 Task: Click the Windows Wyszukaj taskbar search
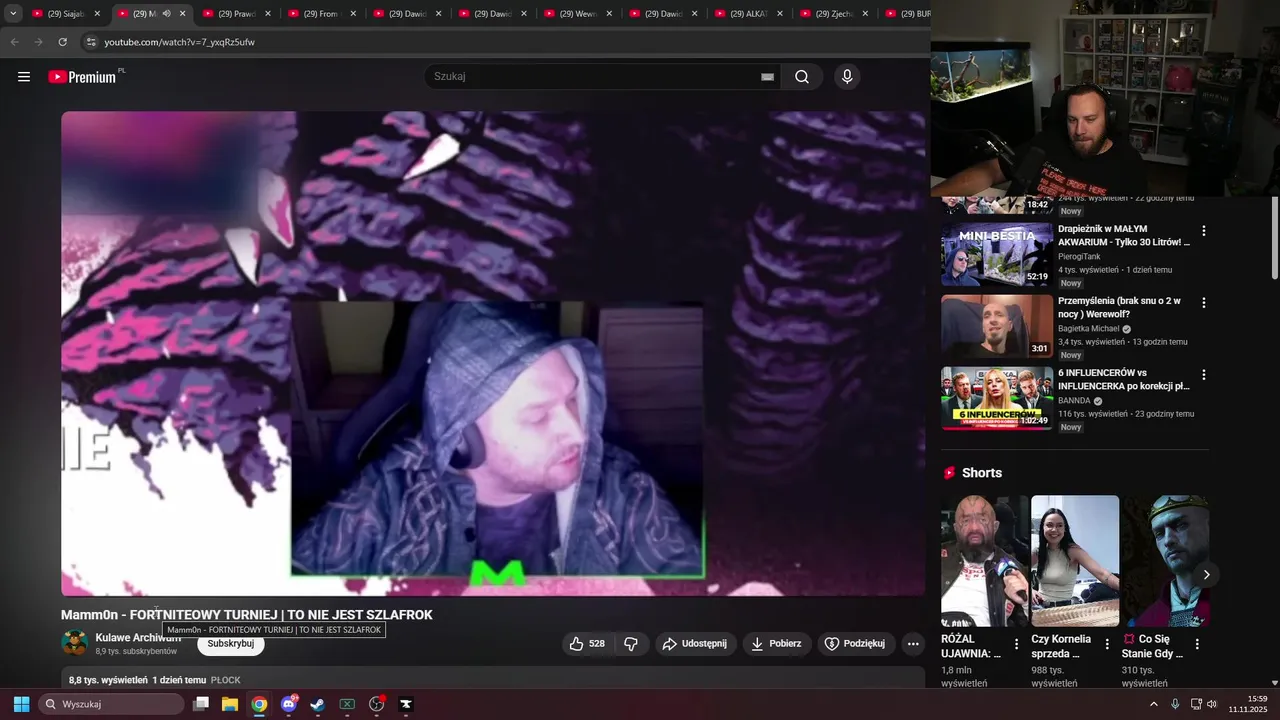112,704
